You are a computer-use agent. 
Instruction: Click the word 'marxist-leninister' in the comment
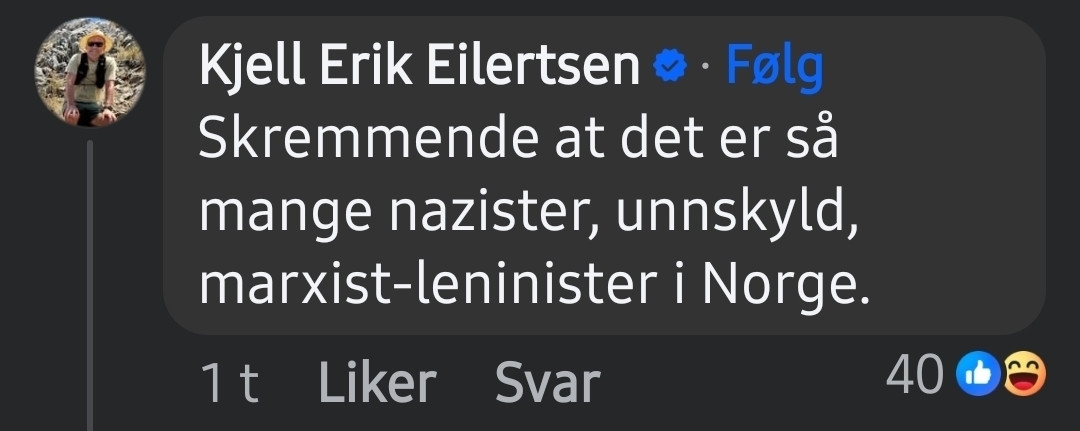point(423,287)
